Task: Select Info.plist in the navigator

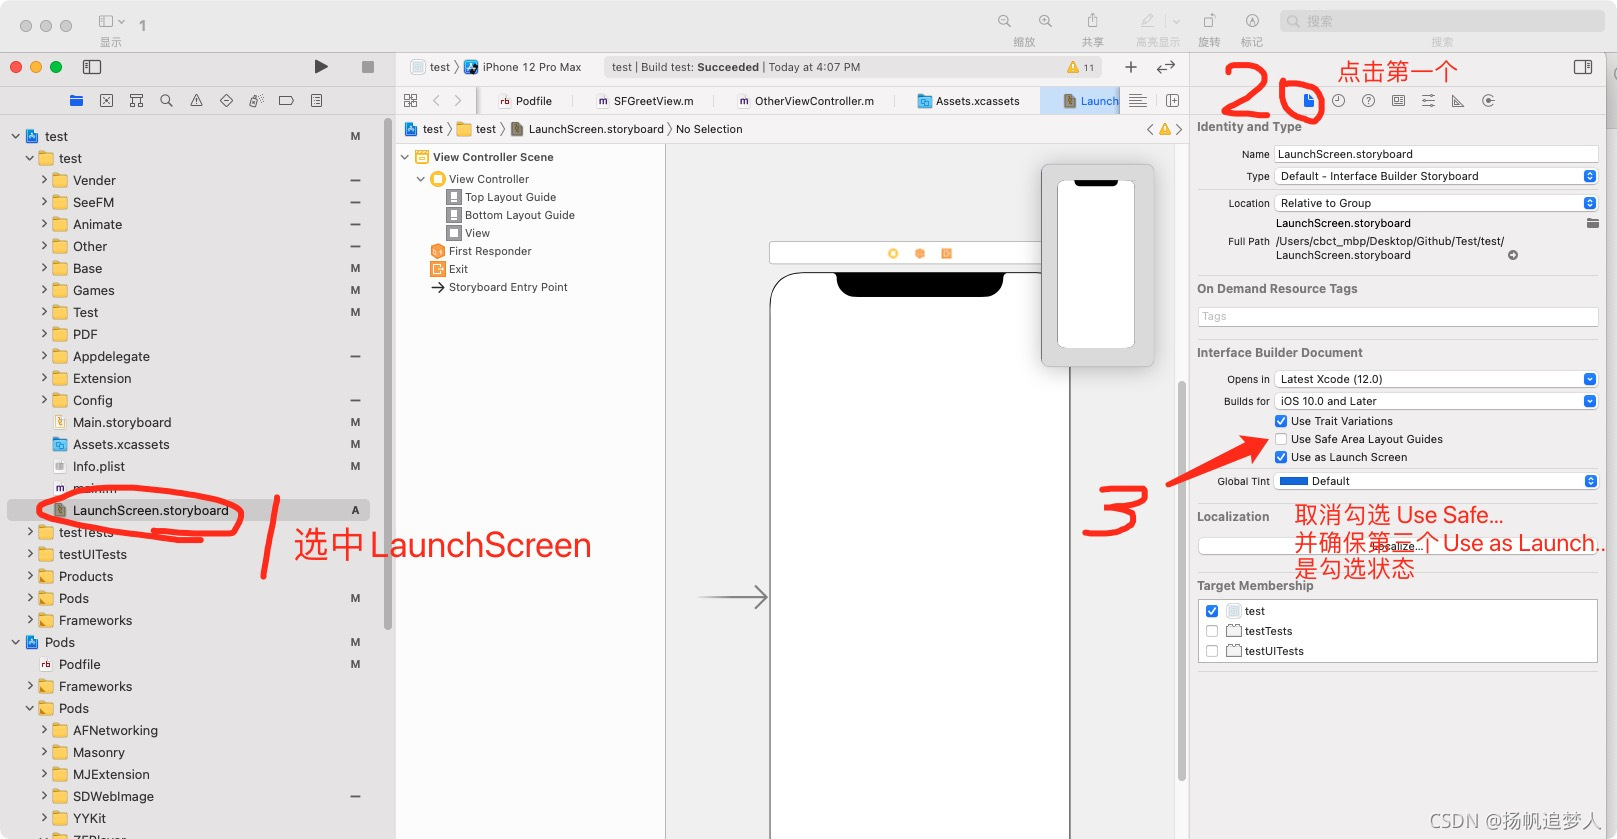Action: point(98,466)
